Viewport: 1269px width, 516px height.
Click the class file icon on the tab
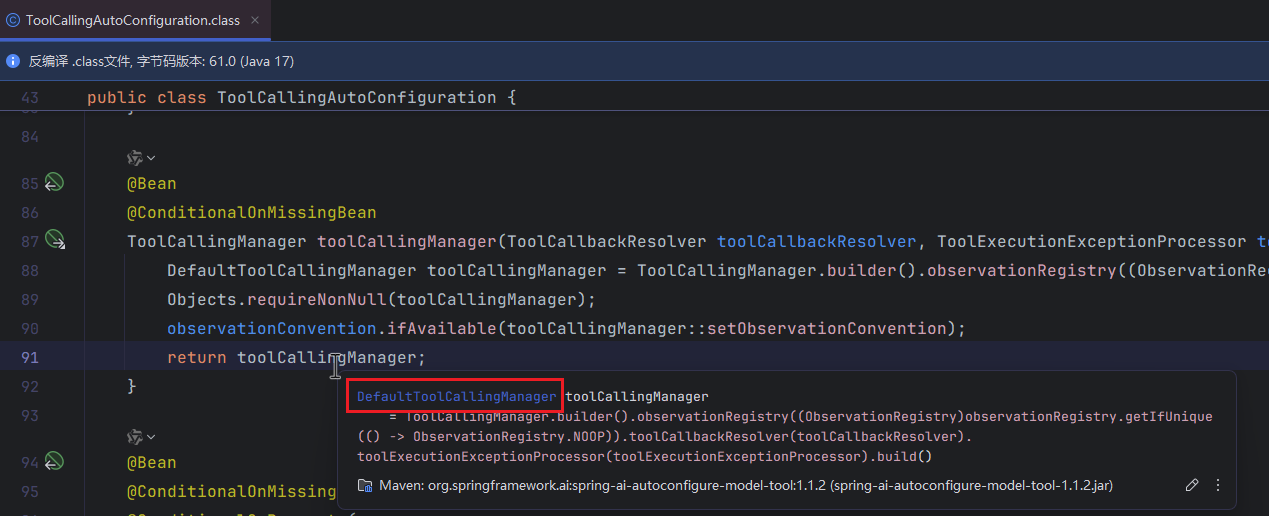point(13,20)
